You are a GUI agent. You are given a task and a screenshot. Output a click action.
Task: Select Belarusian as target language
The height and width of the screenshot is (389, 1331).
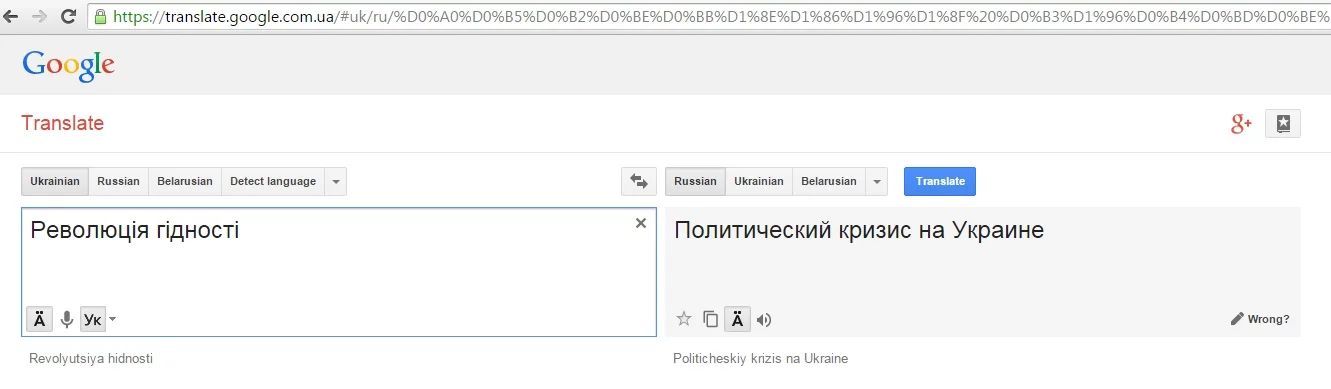point(829,181)
